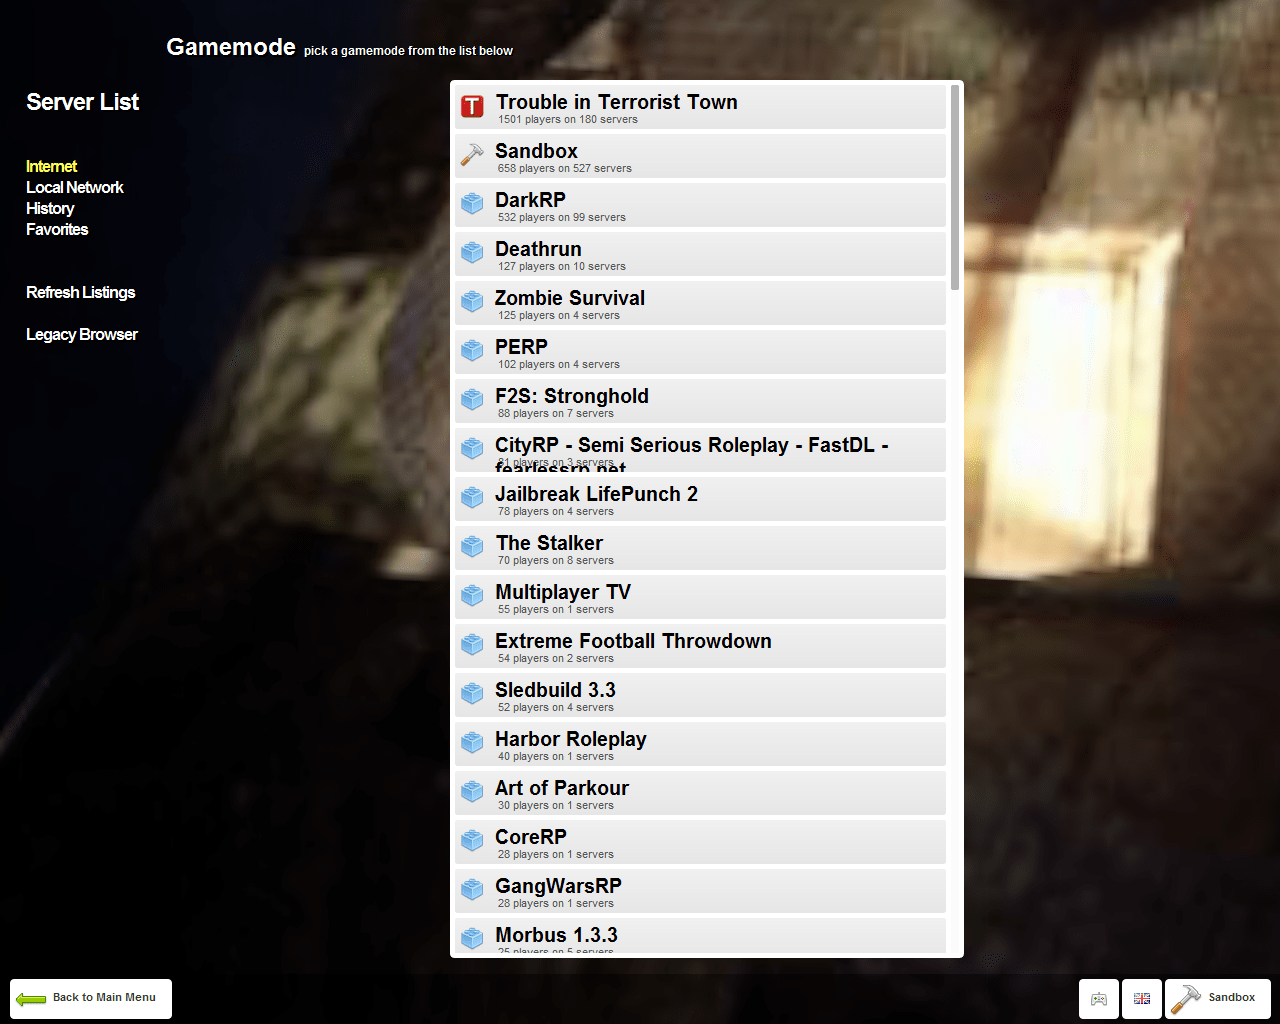The image size is (1280, 1024).
Task: Switch to the History tab
Action: coord(50,208)
